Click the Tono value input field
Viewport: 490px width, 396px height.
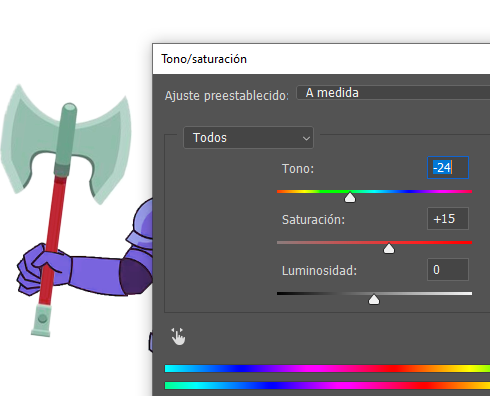point(448,167)
